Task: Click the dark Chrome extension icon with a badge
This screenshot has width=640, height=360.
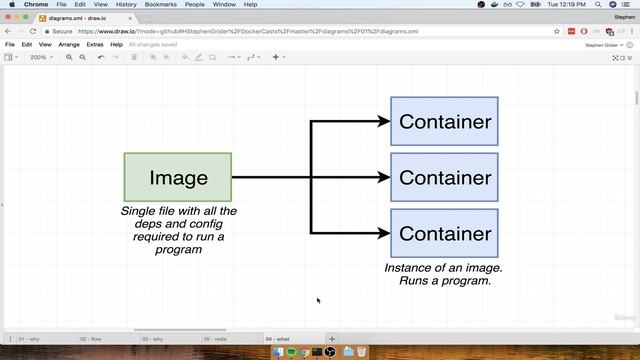Action: (610, 31)
